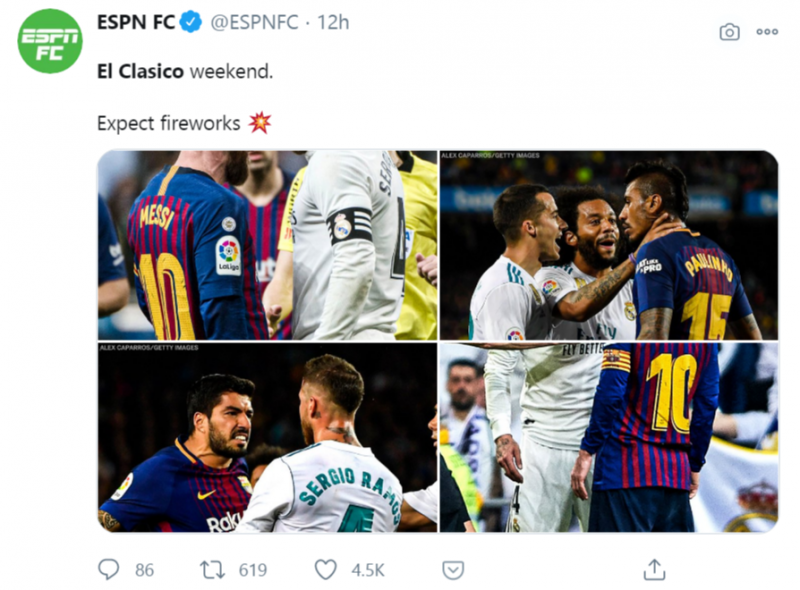Save the tweet using the pocket icon

pyautogui.click(x=453, y=569)
